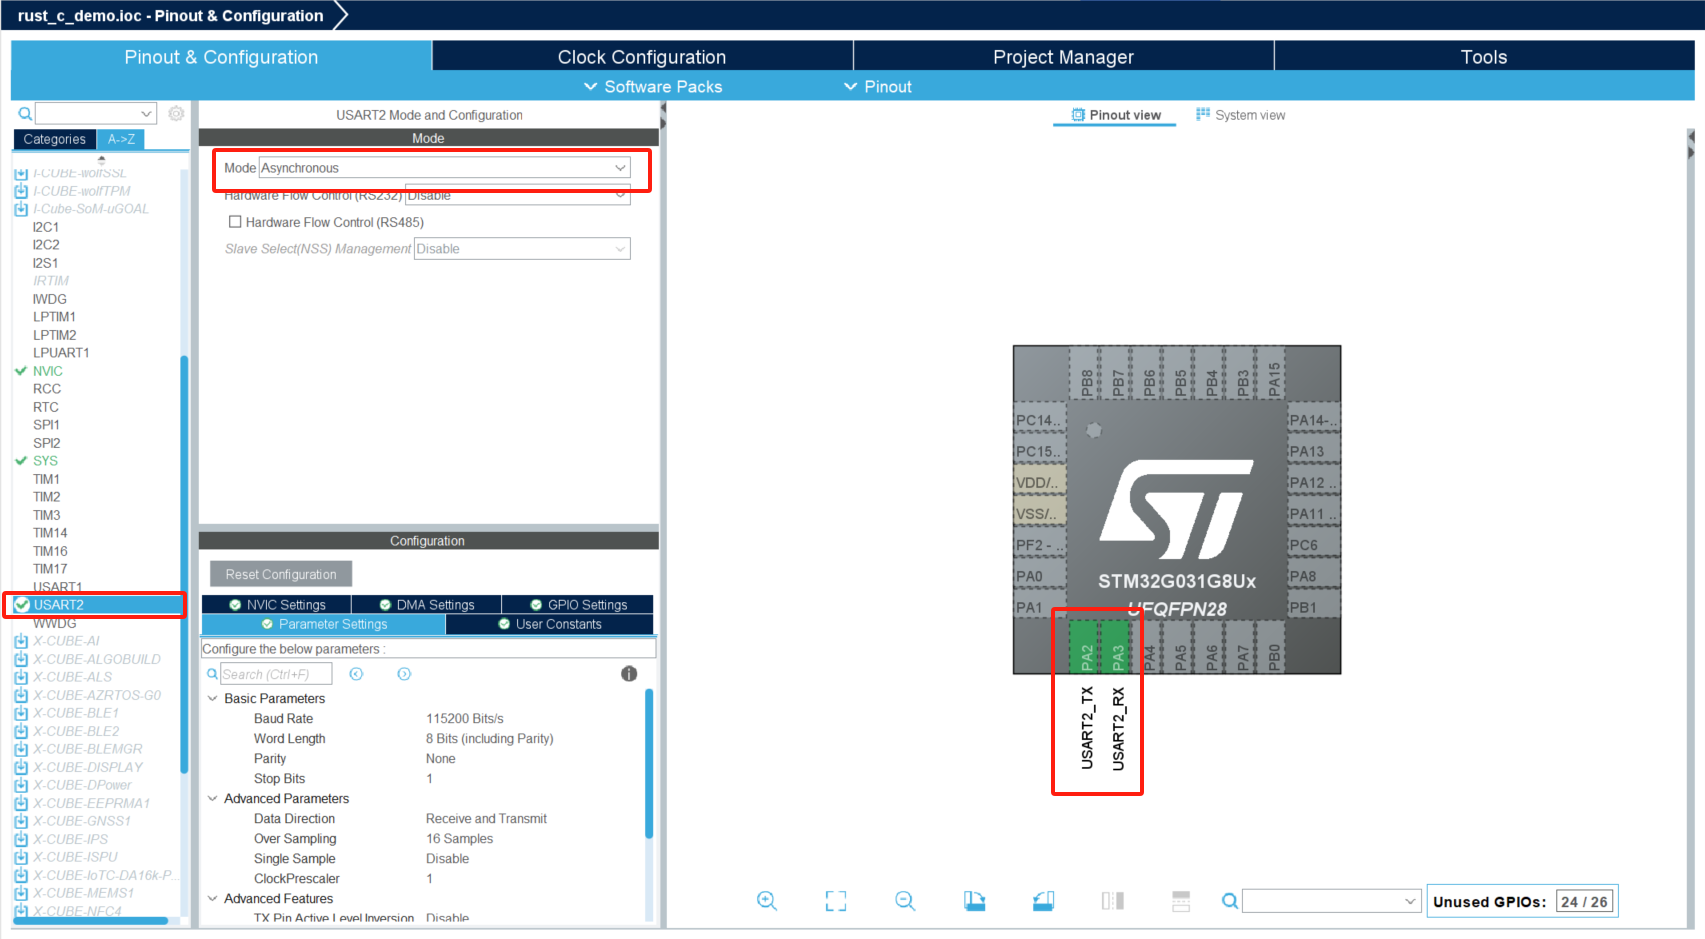Screen dimensions: 1705x939
Task: Select the Categories tab
Action: tap(55, 139)
